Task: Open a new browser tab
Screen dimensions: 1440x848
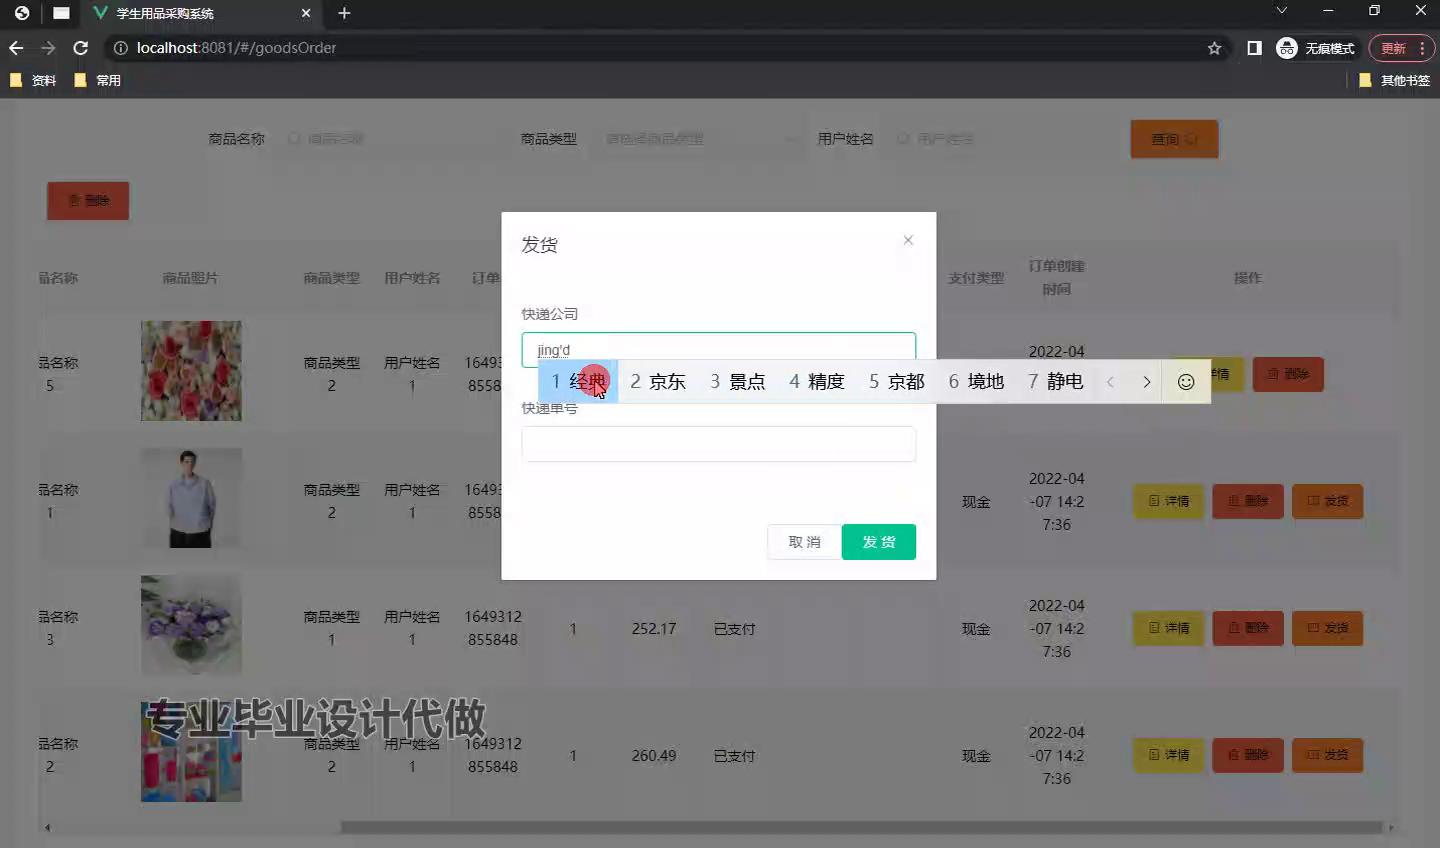Action: [344, 13]
